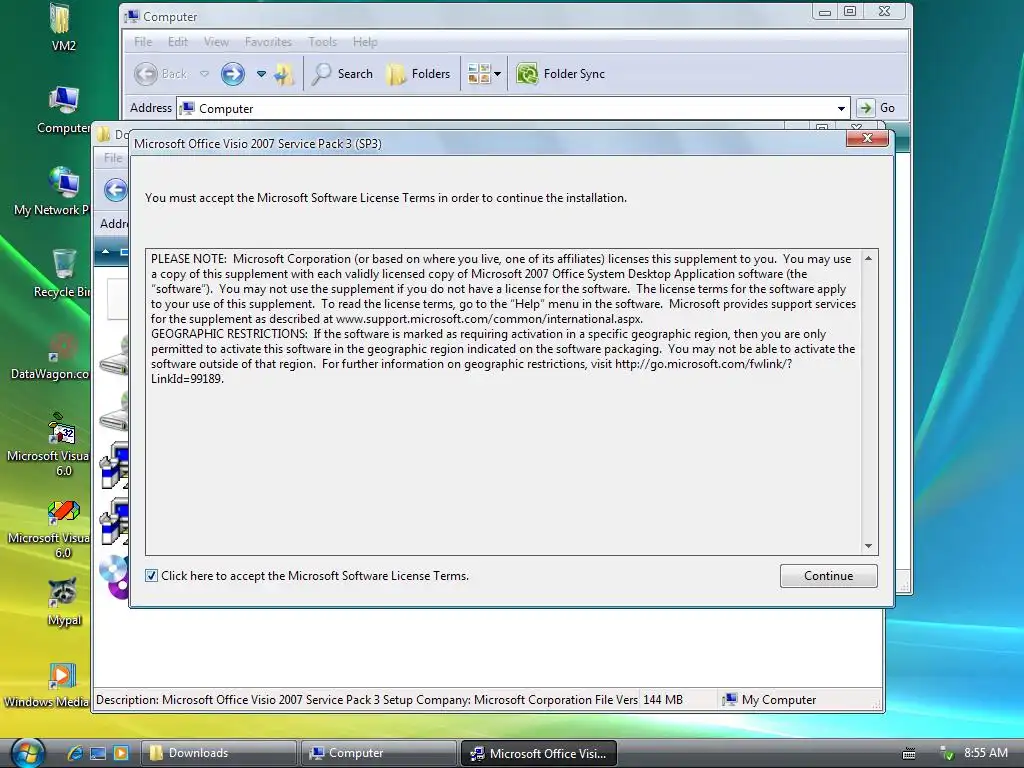Viewport: 1024px width, 768px height.
Task: Click the Continue button
Action: click(828, 575)
